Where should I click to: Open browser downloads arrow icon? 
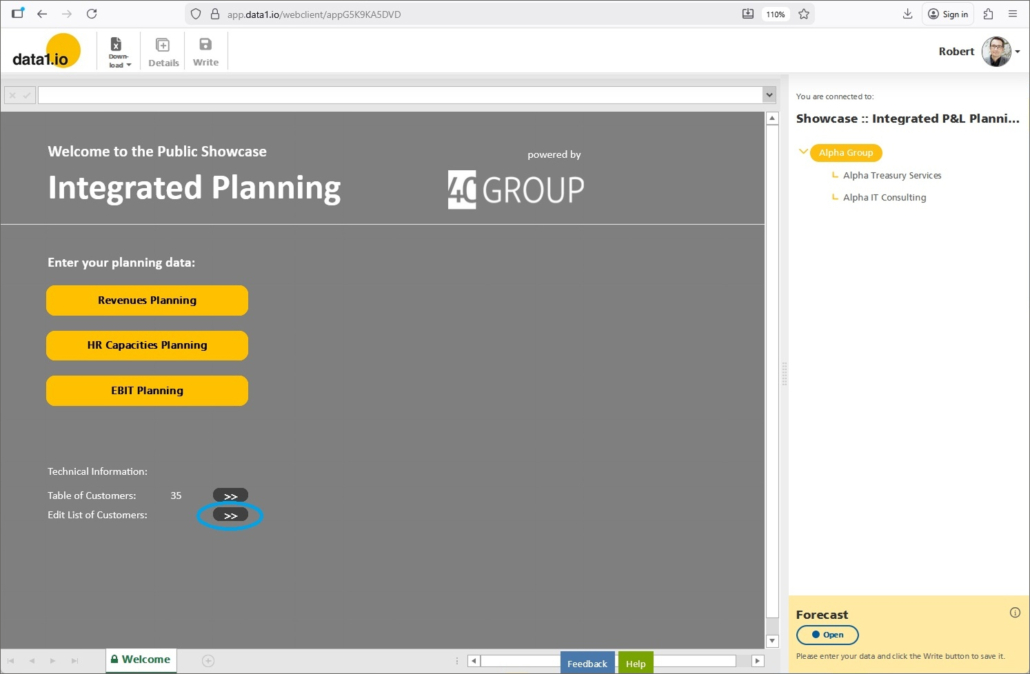pyautogui.click(x=907, y=14)
